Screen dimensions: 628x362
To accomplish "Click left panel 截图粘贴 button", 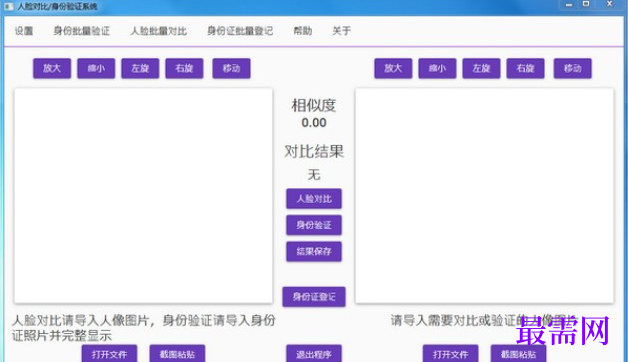I will click(x=177, y=354).
